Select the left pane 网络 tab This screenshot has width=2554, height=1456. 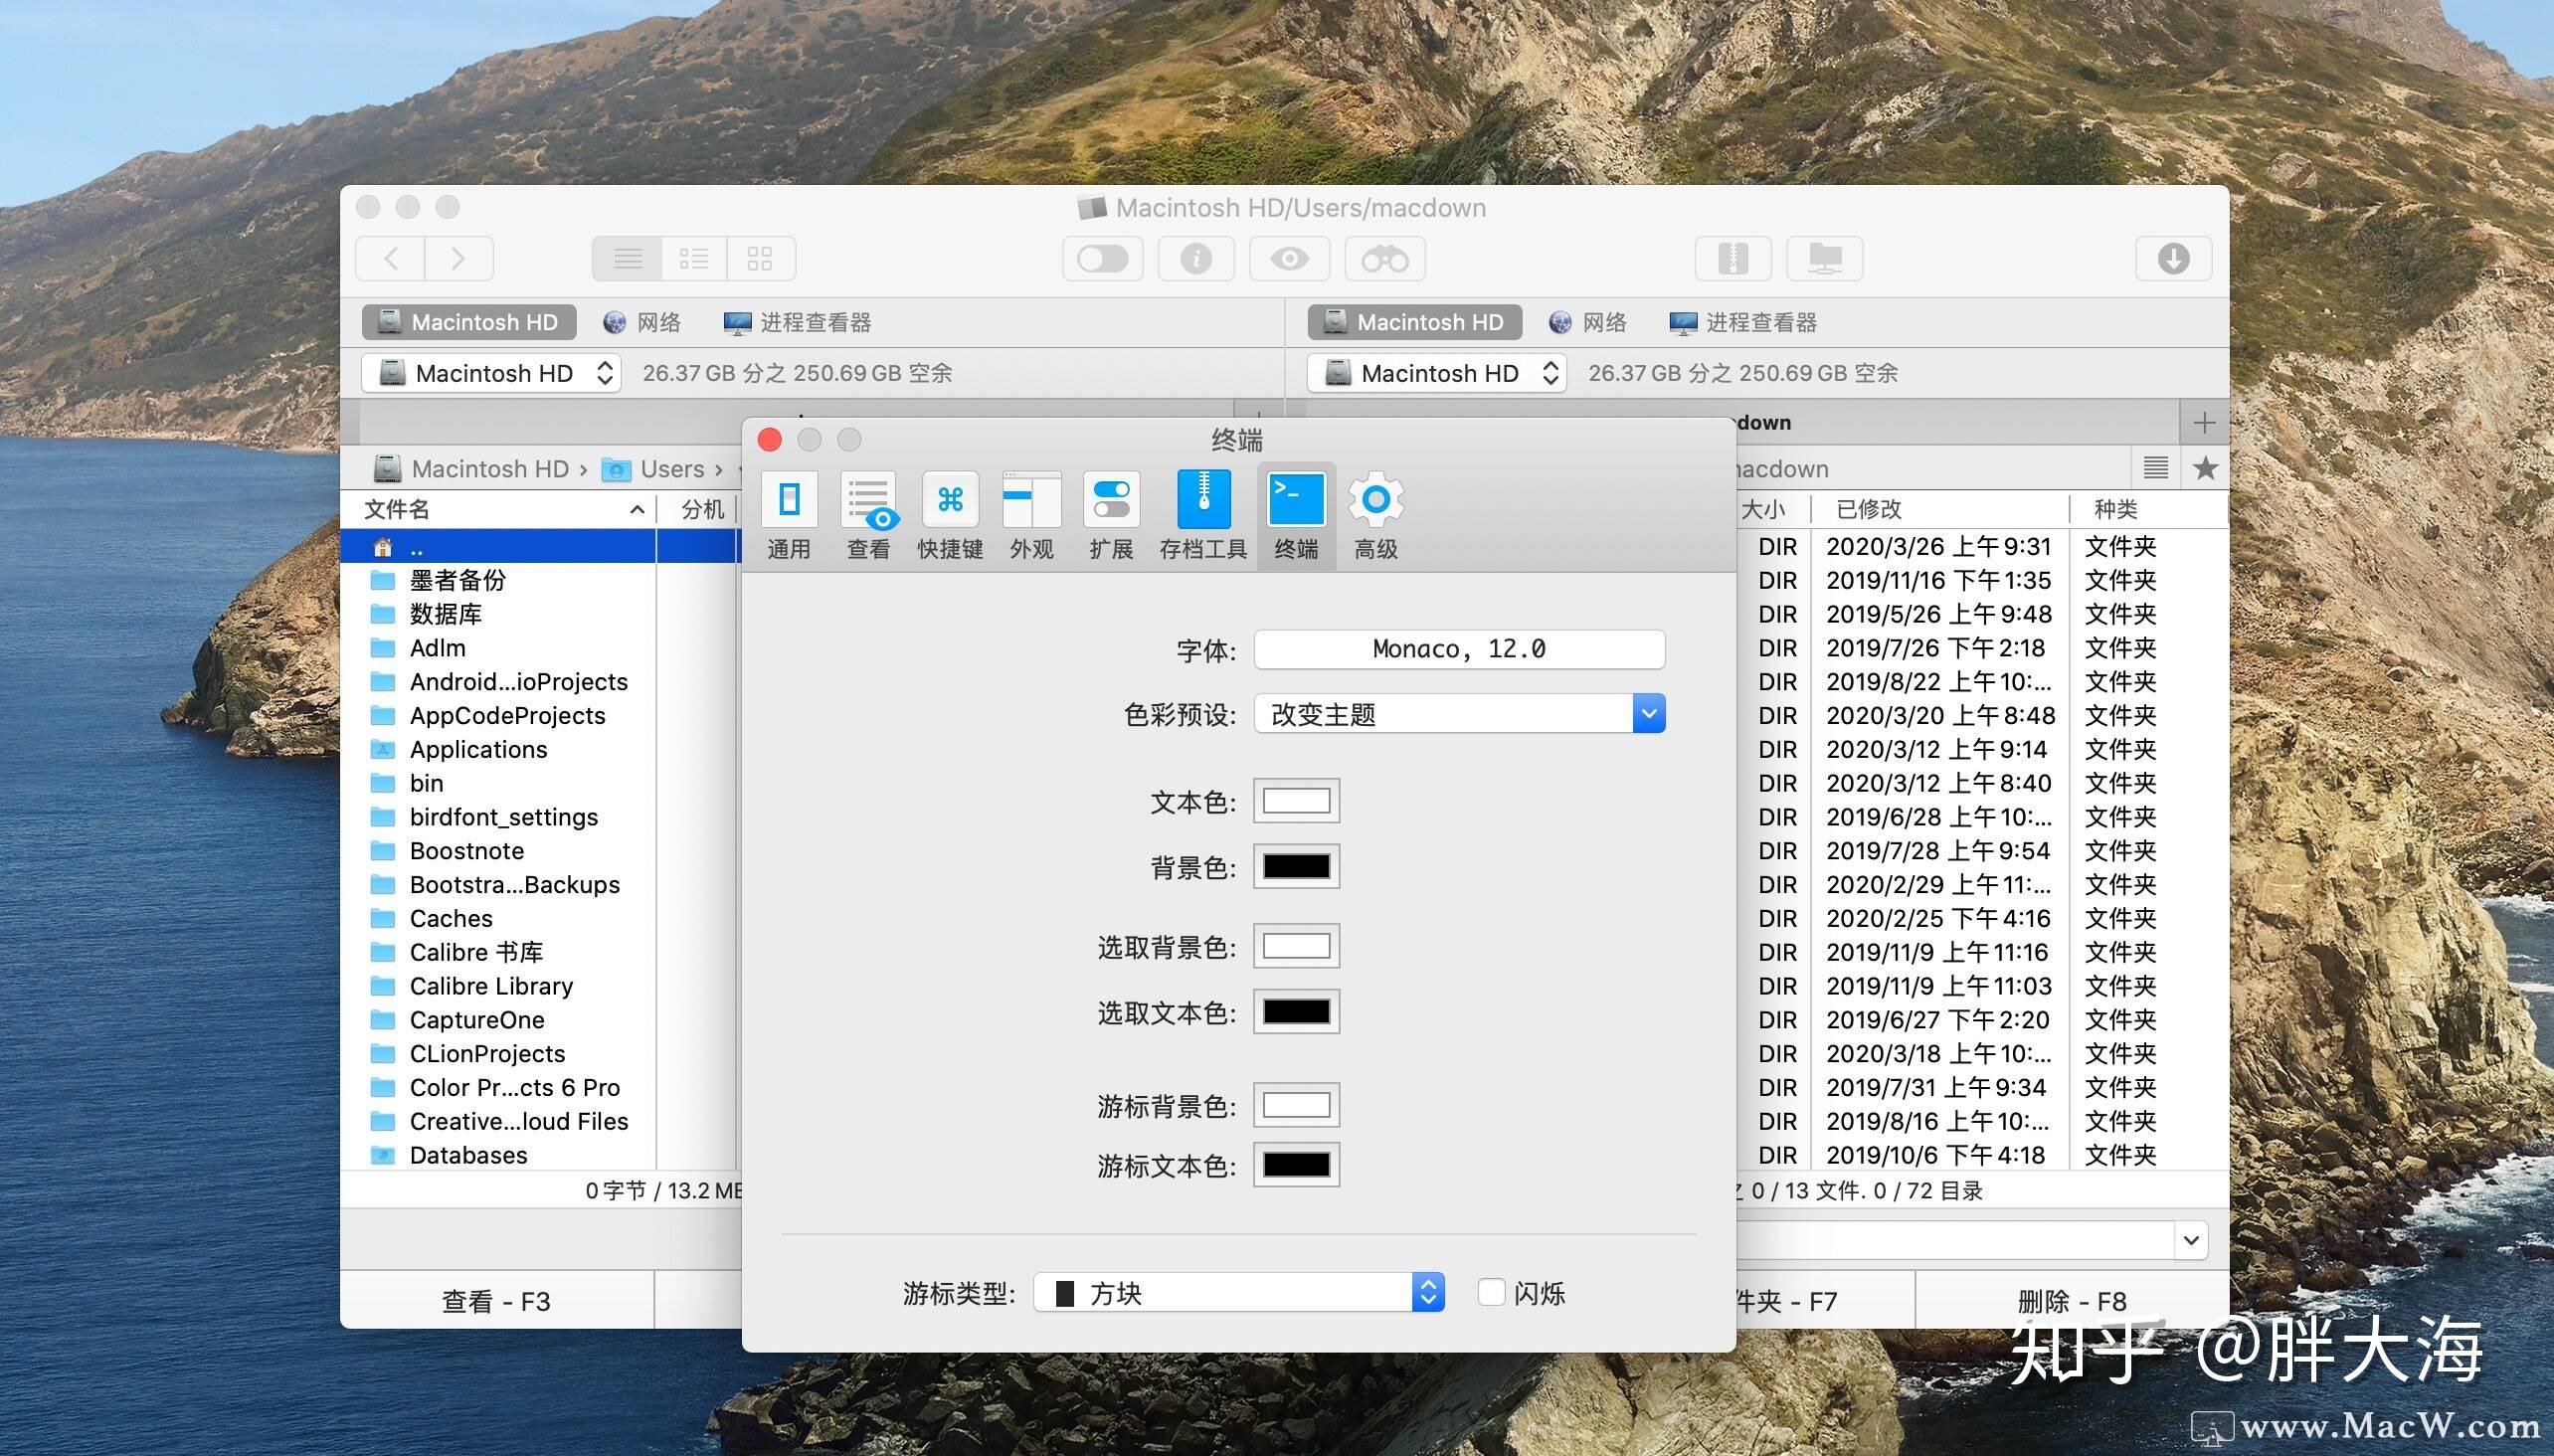642,322
